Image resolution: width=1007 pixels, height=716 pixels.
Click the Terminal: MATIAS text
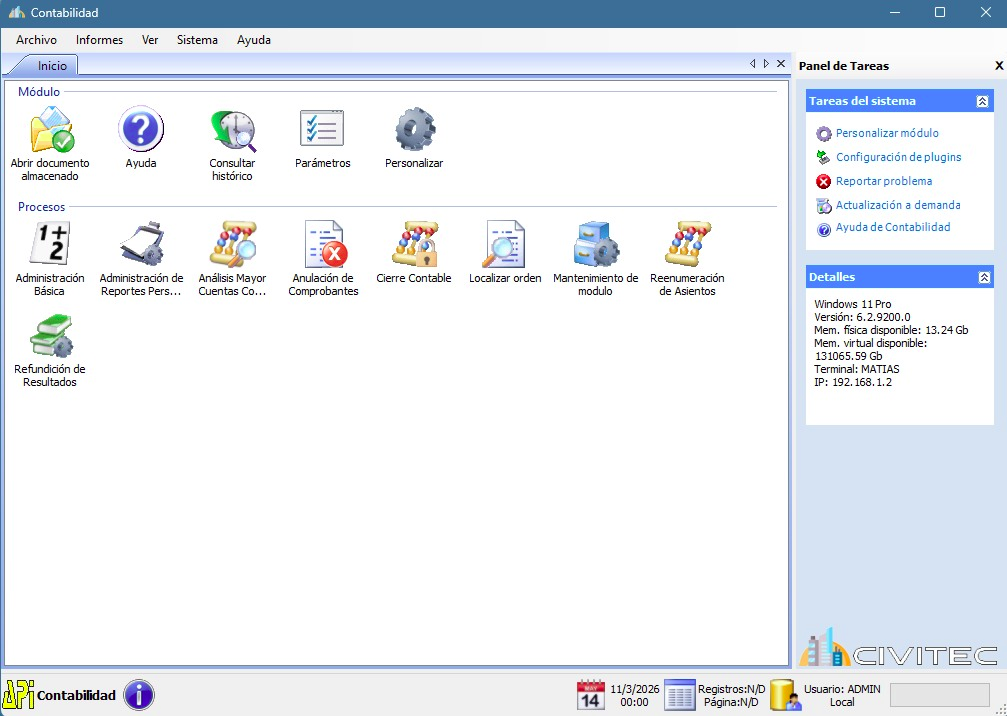857,369
